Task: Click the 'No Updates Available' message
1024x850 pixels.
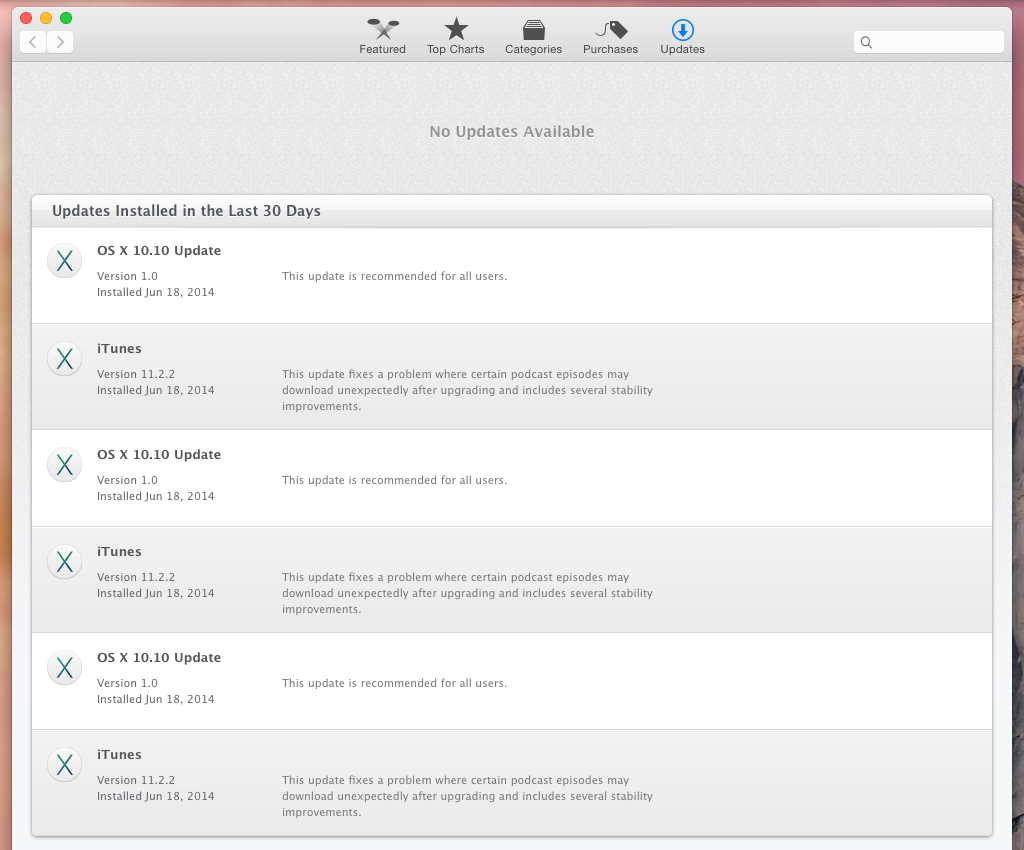Action: pyautogui.click(x=511, y=132)
